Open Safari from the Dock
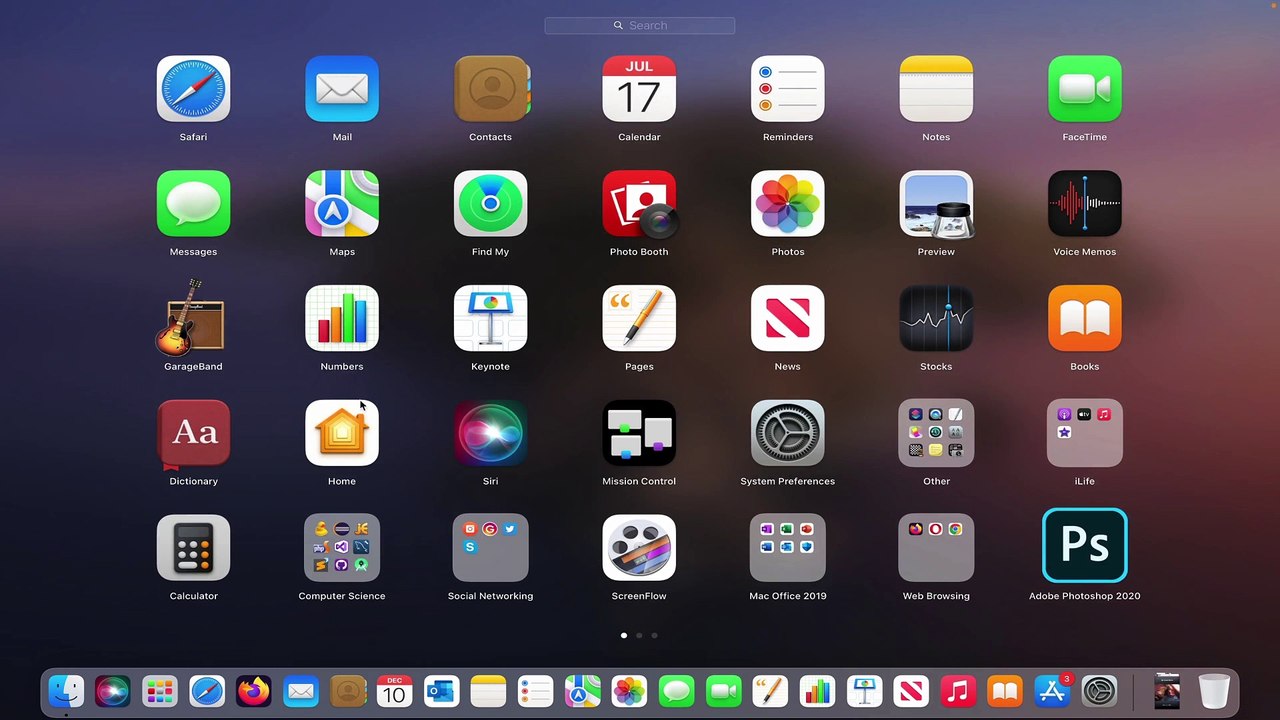This screenshot has height=720, width=1280. click(x=207, y=691)
